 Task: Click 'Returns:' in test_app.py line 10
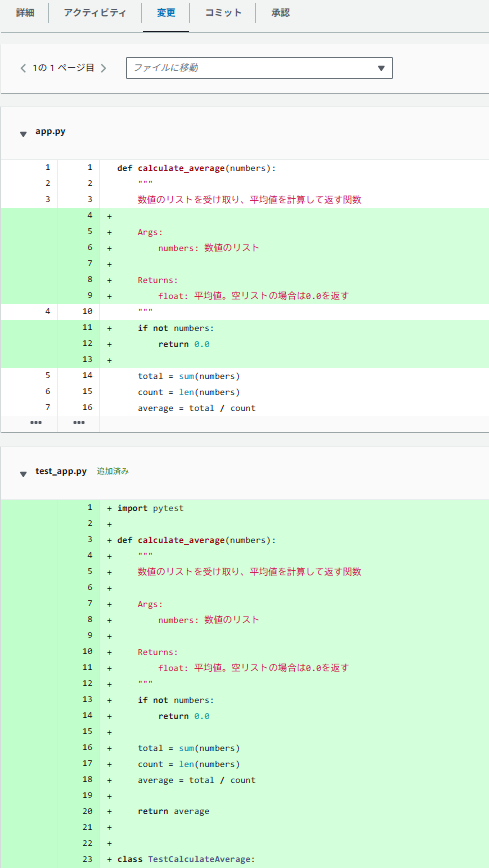click(x=158, y=652)
